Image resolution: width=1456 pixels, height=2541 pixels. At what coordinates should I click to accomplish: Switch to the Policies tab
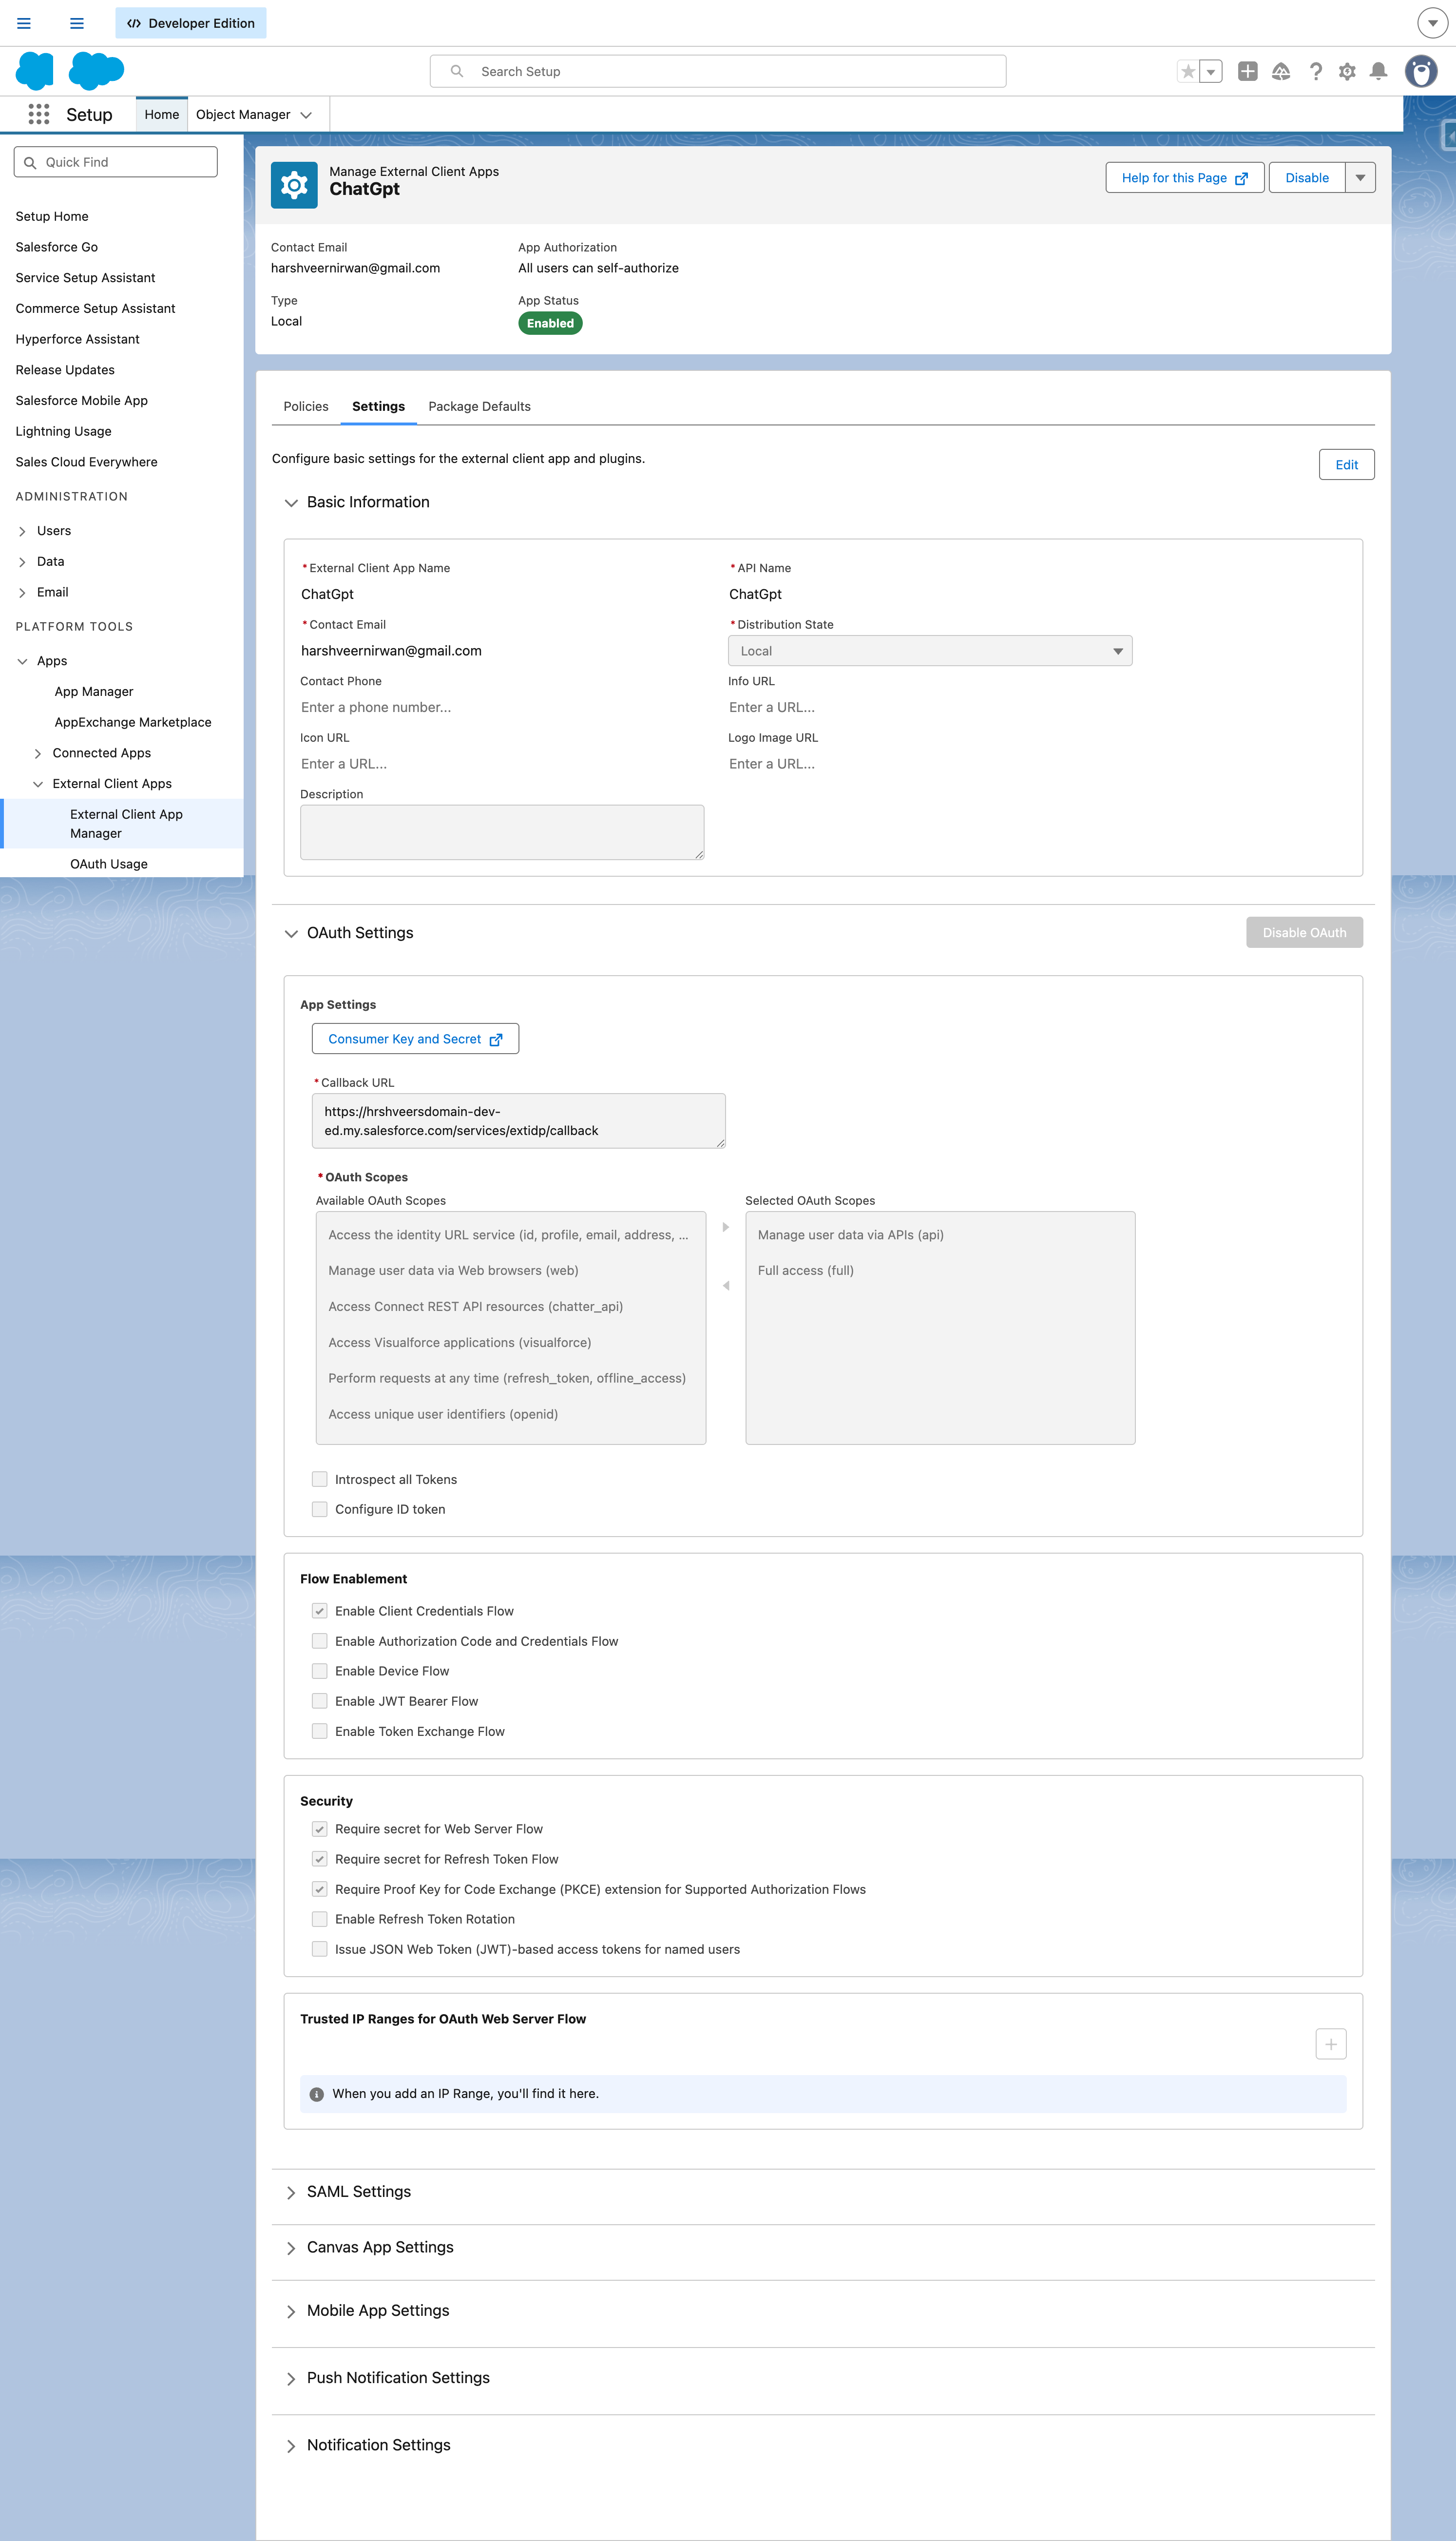coord(305,406)
